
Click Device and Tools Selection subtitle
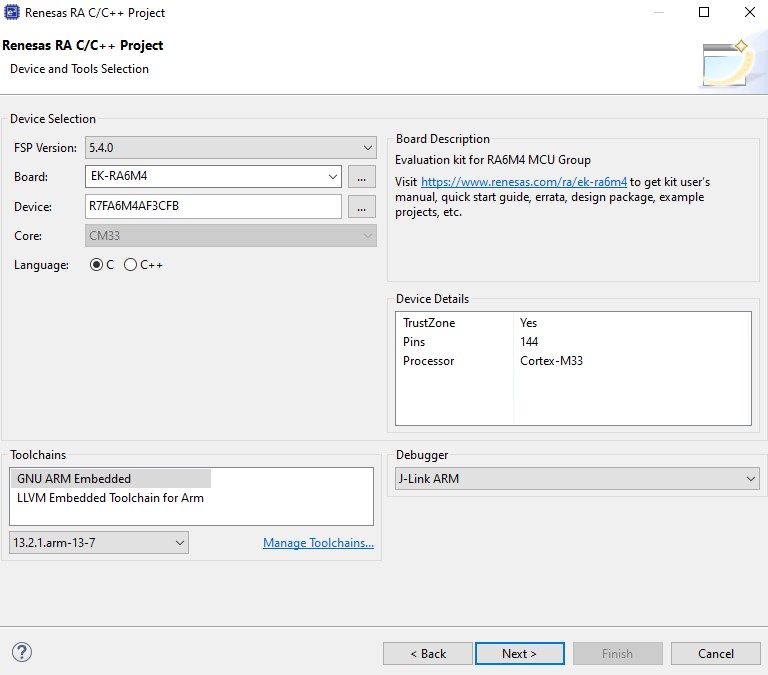pyautogui.click(x=79, y=69)
